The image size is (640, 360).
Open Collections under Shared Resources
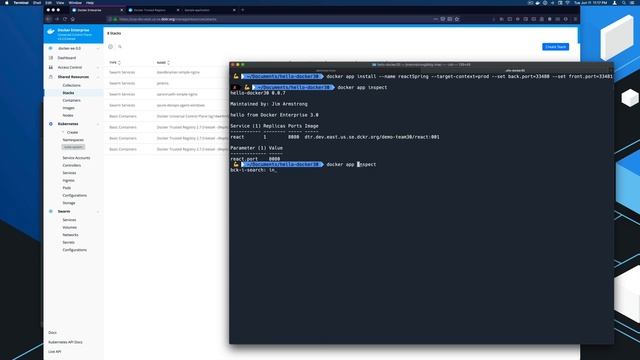[x=71, y=85]
